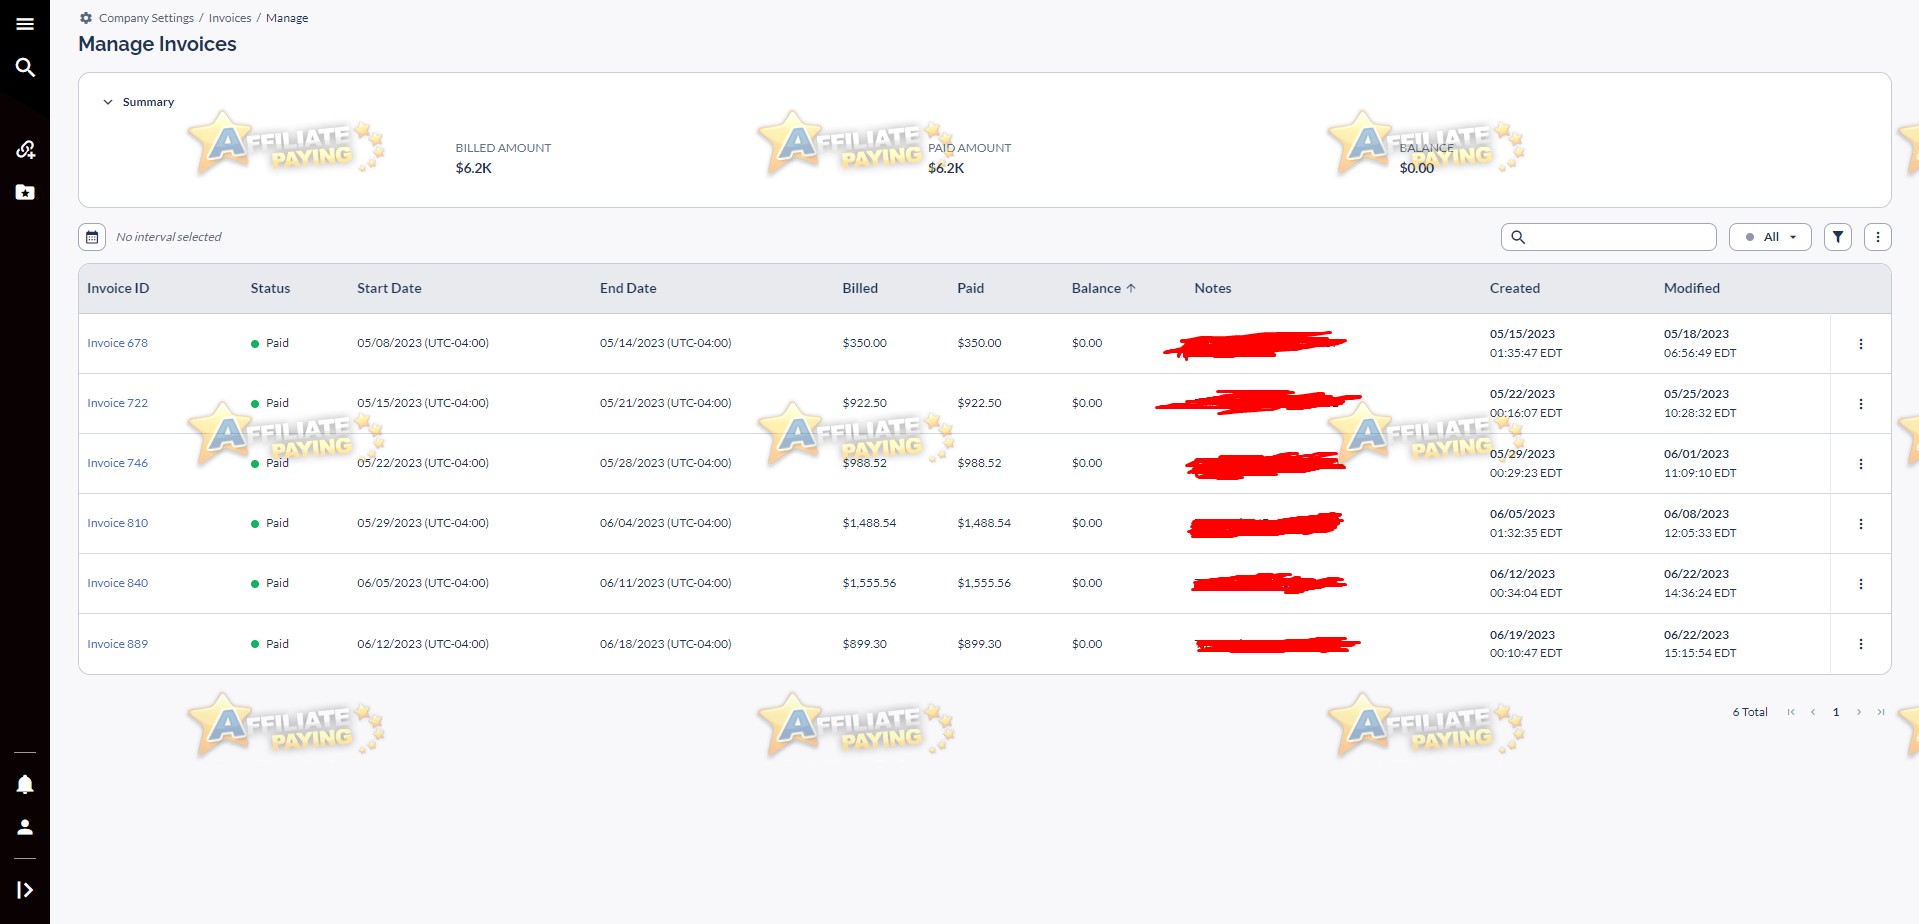Screen dimensions: 1919x924
Task: Open the notifications bell
Action: pos(25,784)
